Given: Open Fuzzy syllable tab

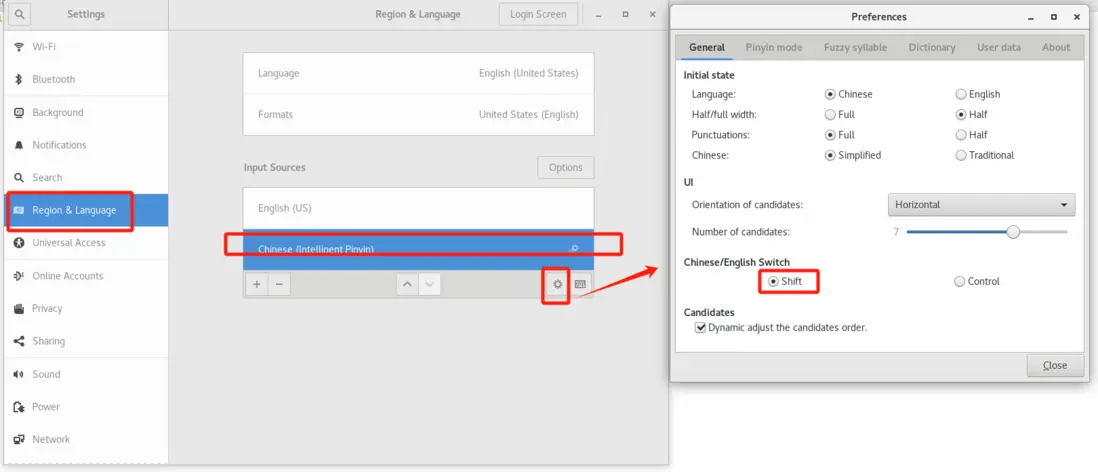Looking at the screenshot, I should tap(855, 48).
